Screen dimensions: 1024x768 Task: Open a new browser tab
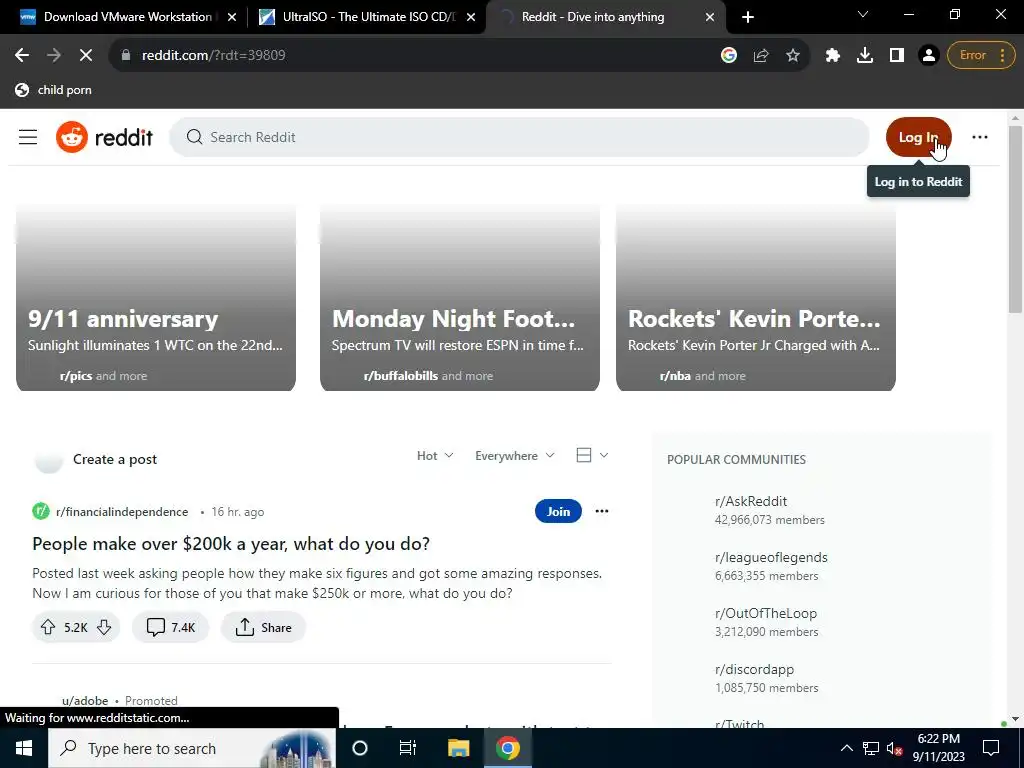748,17
